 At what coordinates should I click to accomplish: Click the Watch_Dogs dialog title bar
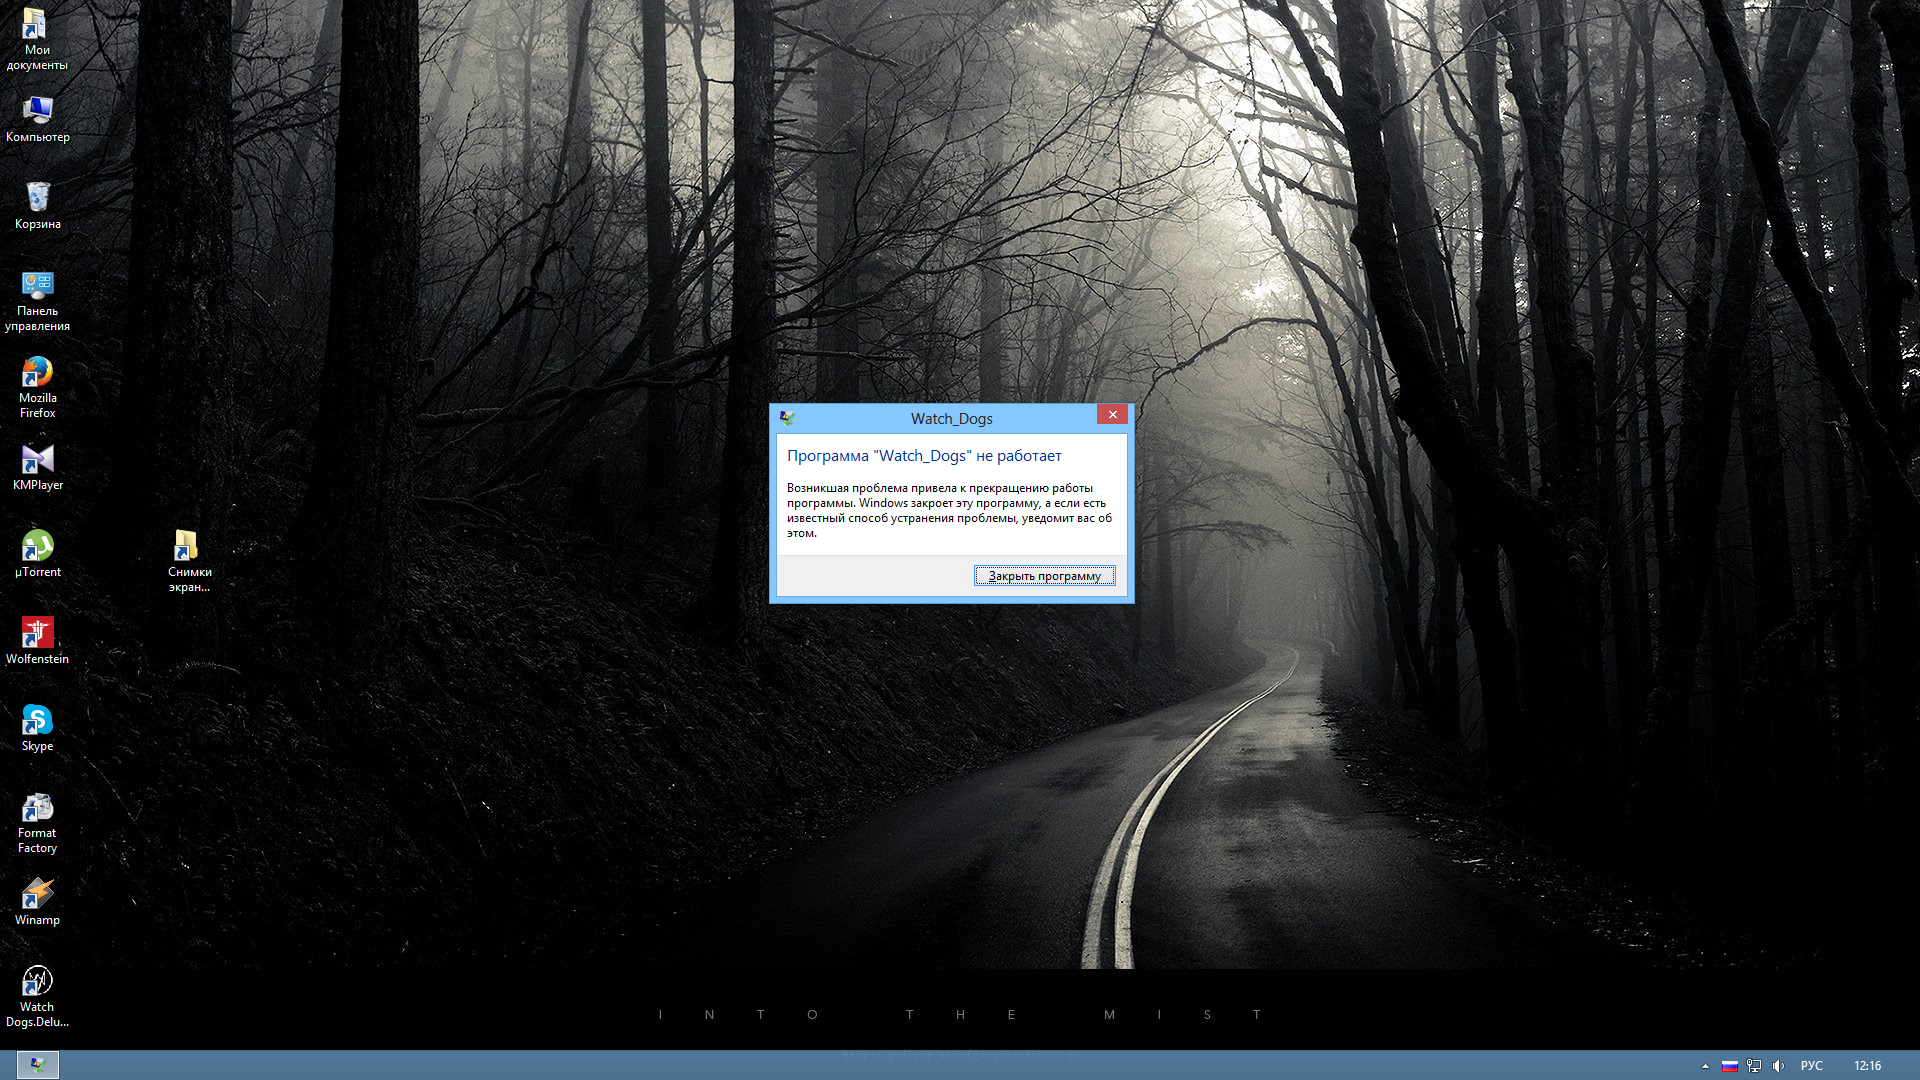click(x=951, y=418)
